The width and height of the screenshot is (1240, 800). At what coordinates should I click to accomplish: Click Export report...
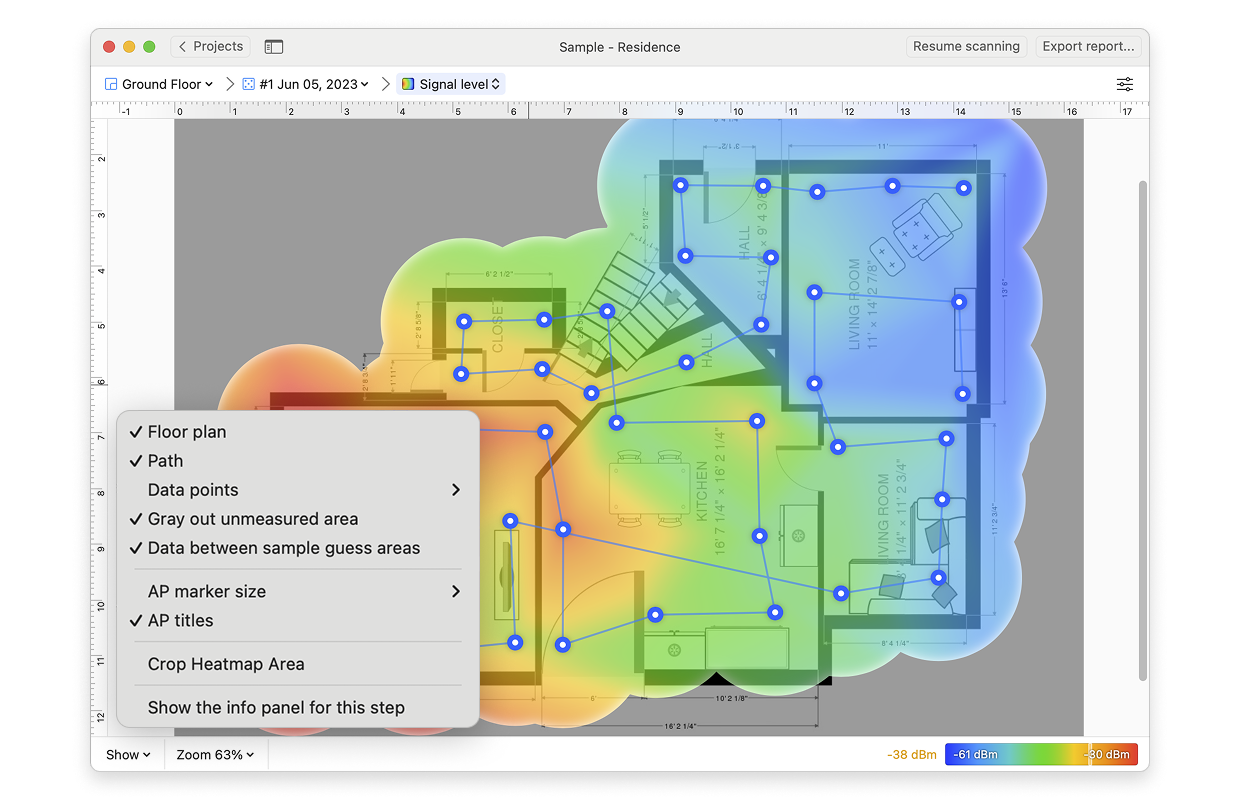pos(1088,47)
